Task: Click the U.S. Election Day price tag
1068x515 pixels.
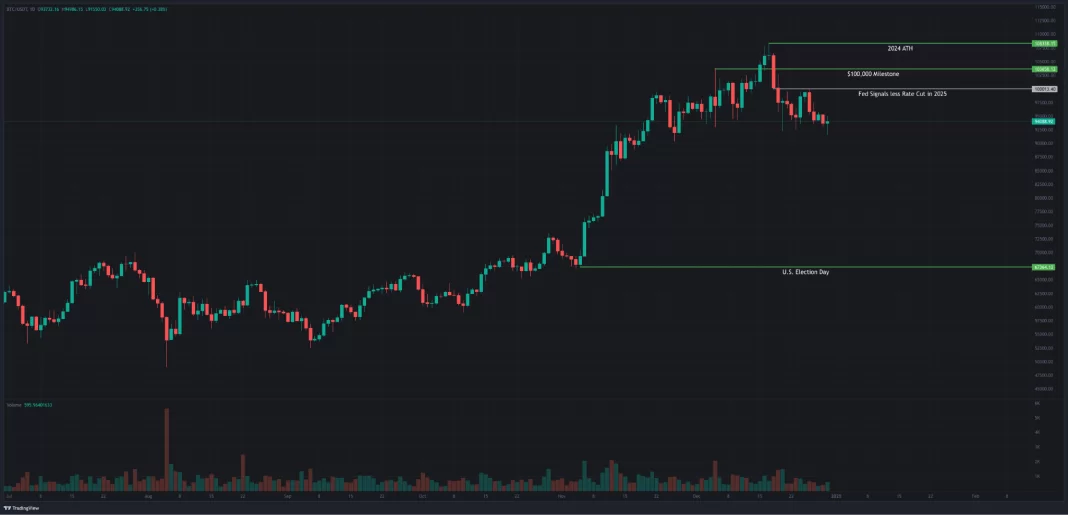Action: 1046,267
